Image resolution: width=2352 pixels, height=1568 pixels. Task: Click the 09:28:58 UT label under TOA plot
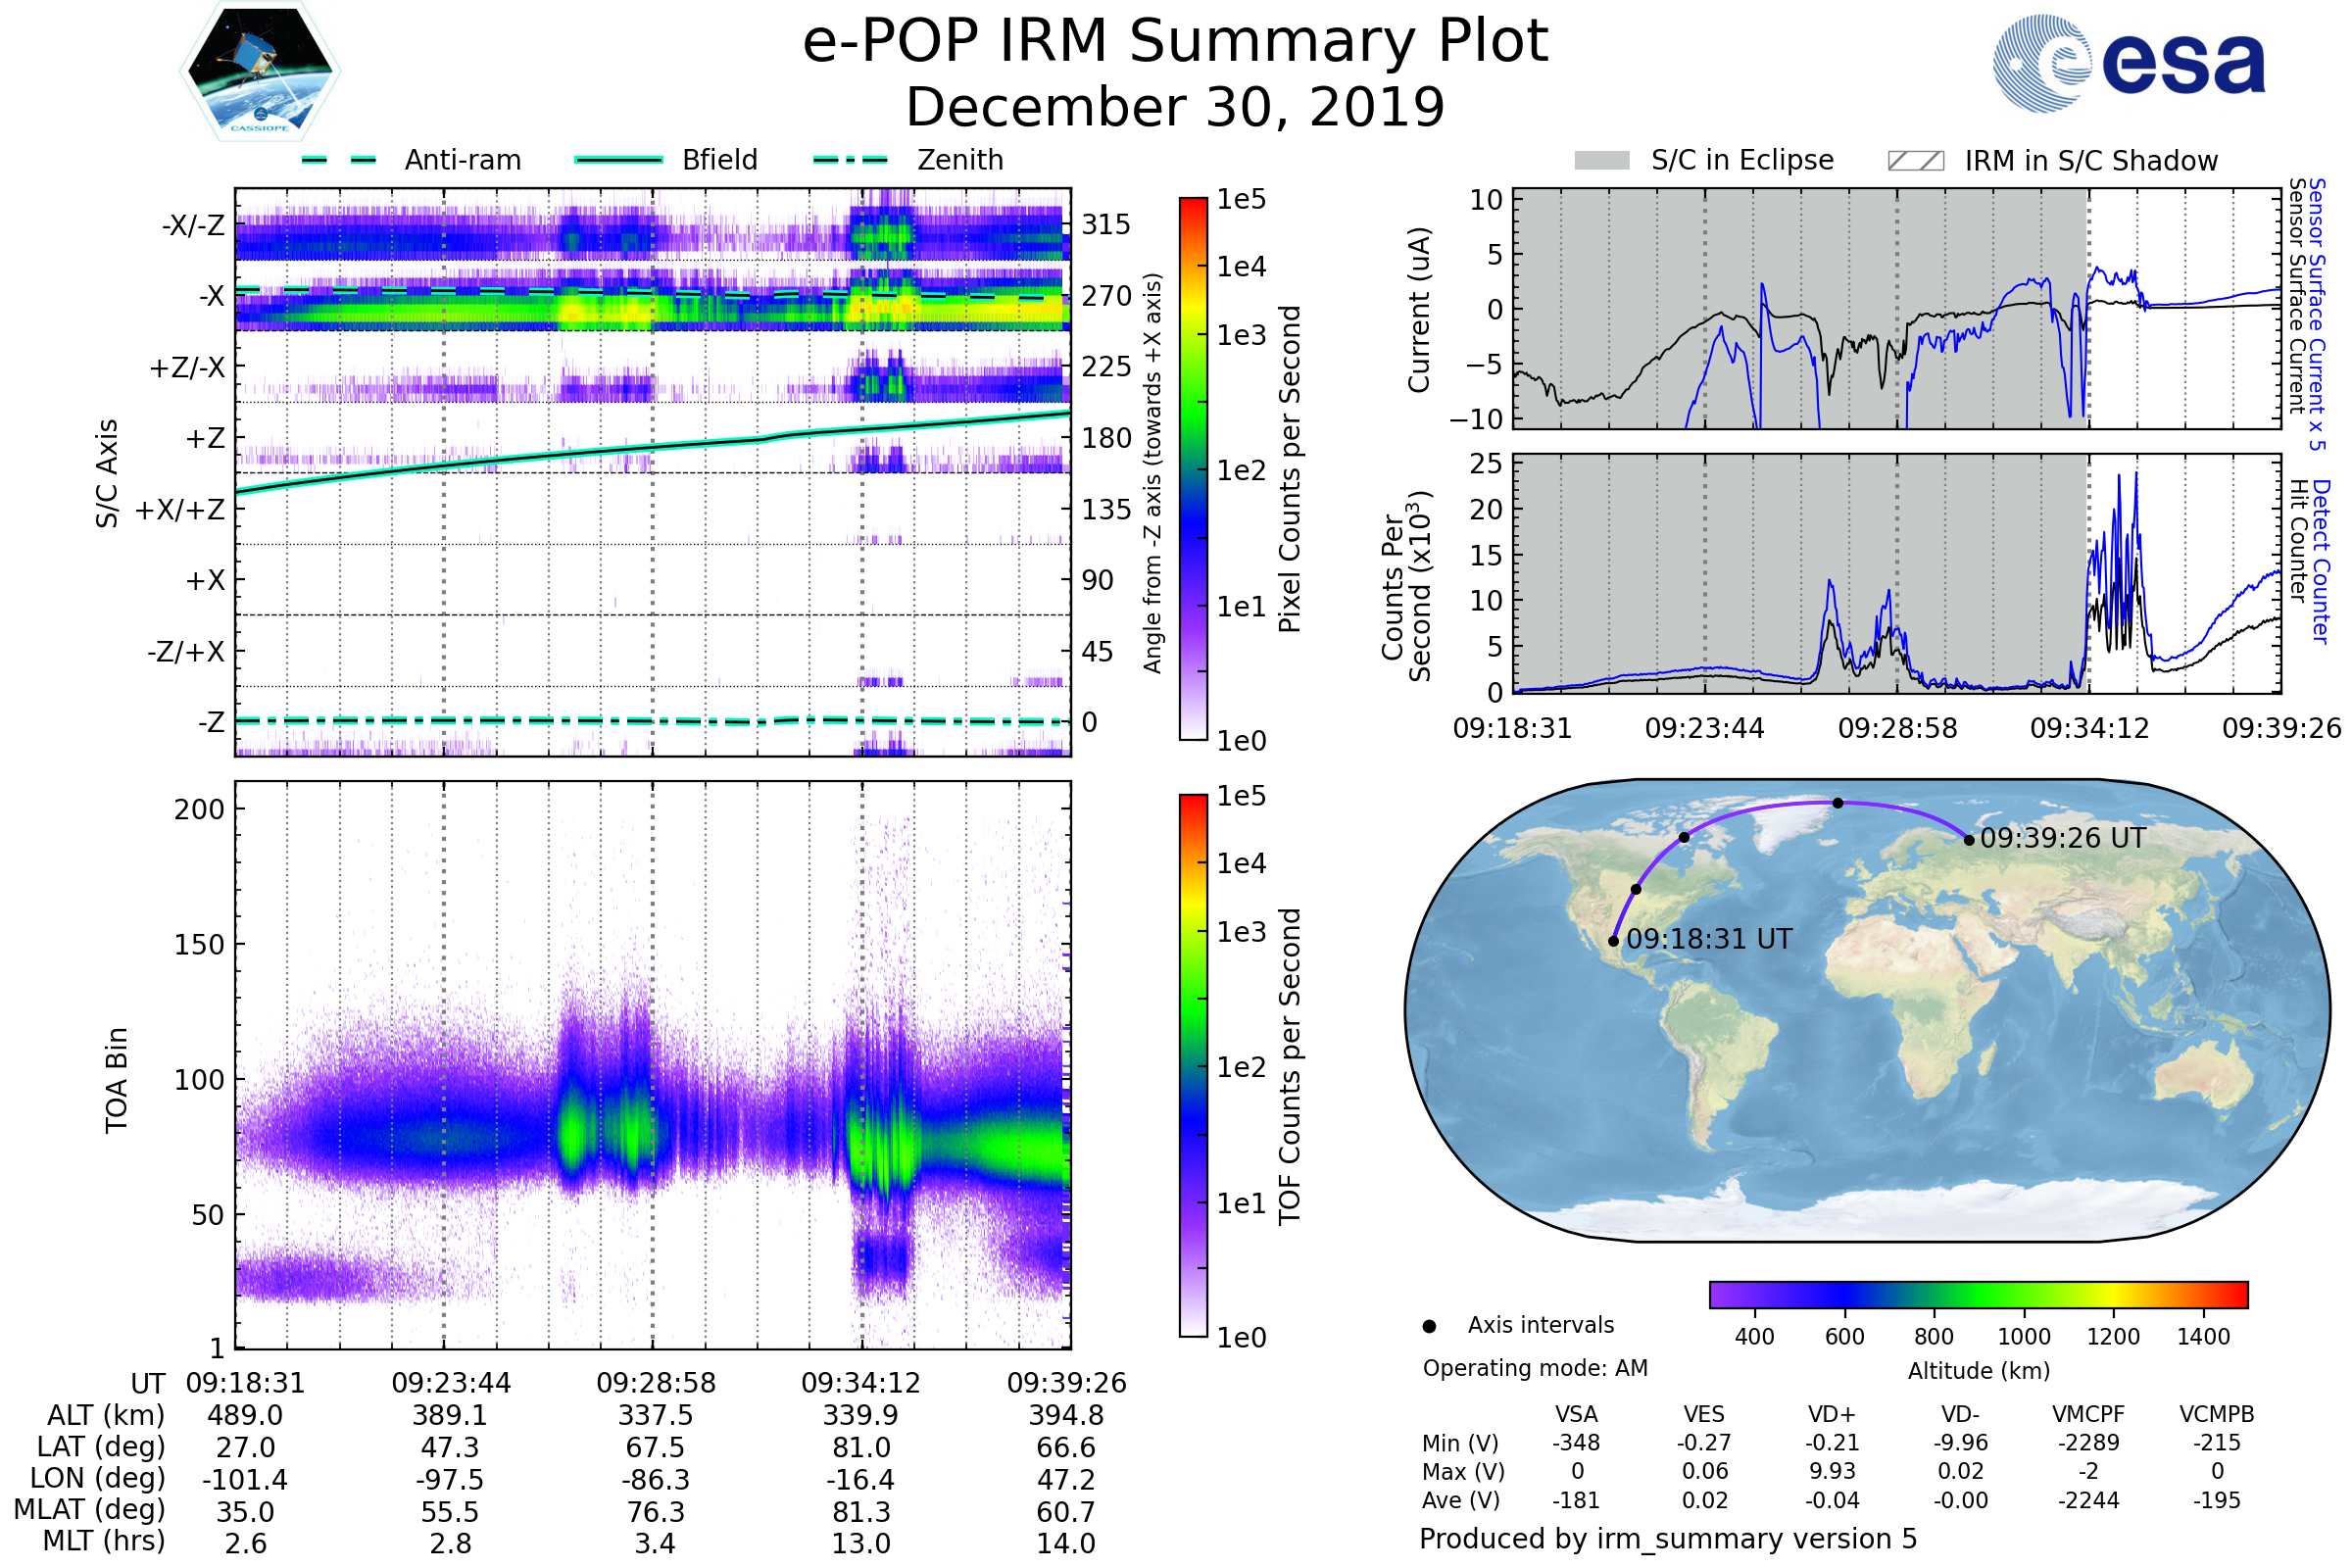[656, 1383]
